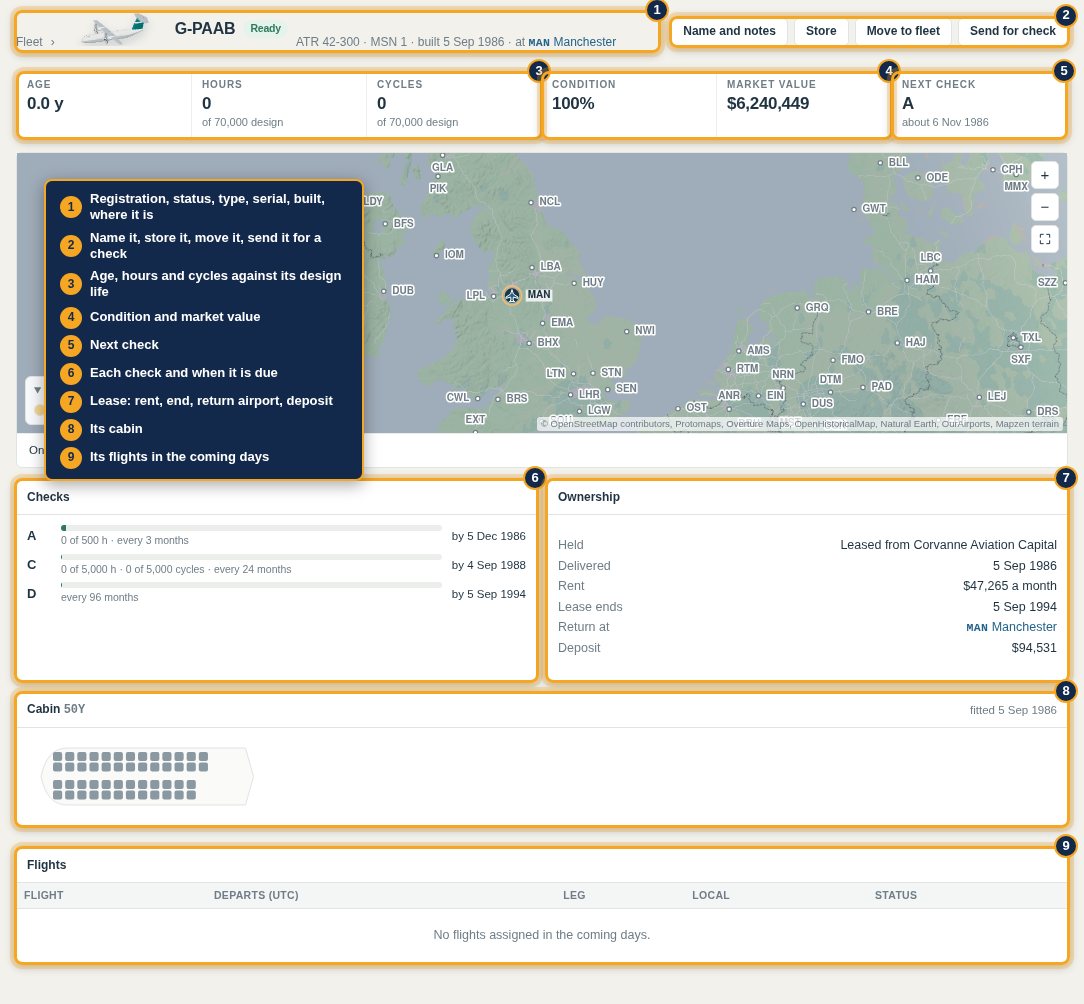
Task: Go back to Fleet breadcrumb
Action: (x=29, y=42)
